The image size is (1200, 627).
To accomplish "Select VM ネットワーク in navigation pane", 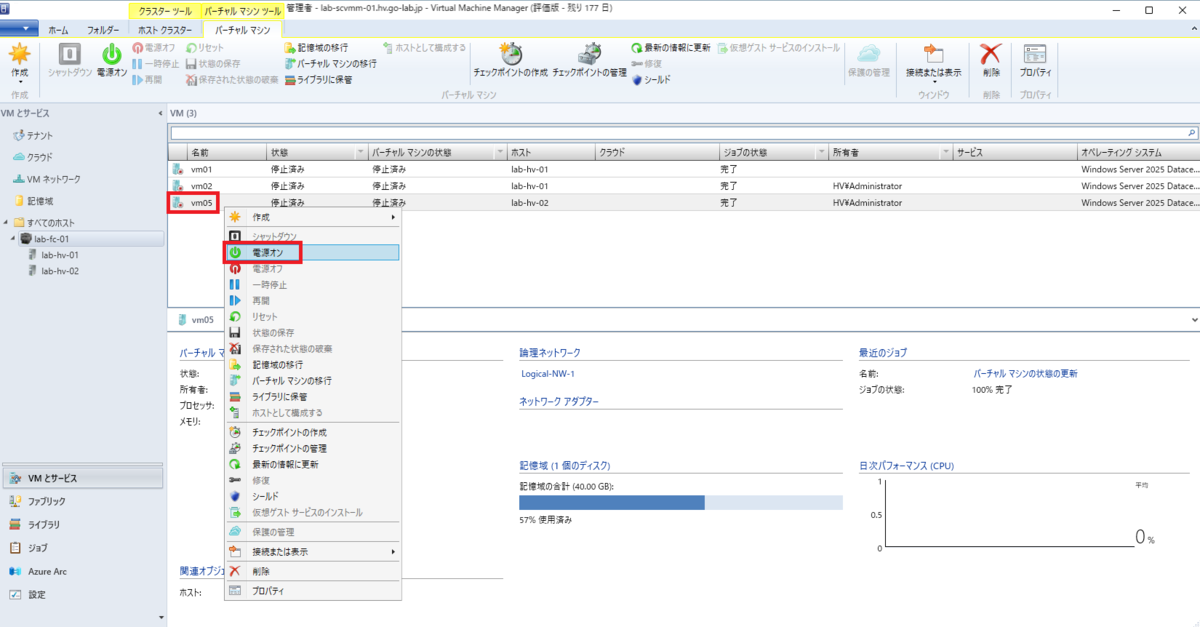I will point(54,179).
